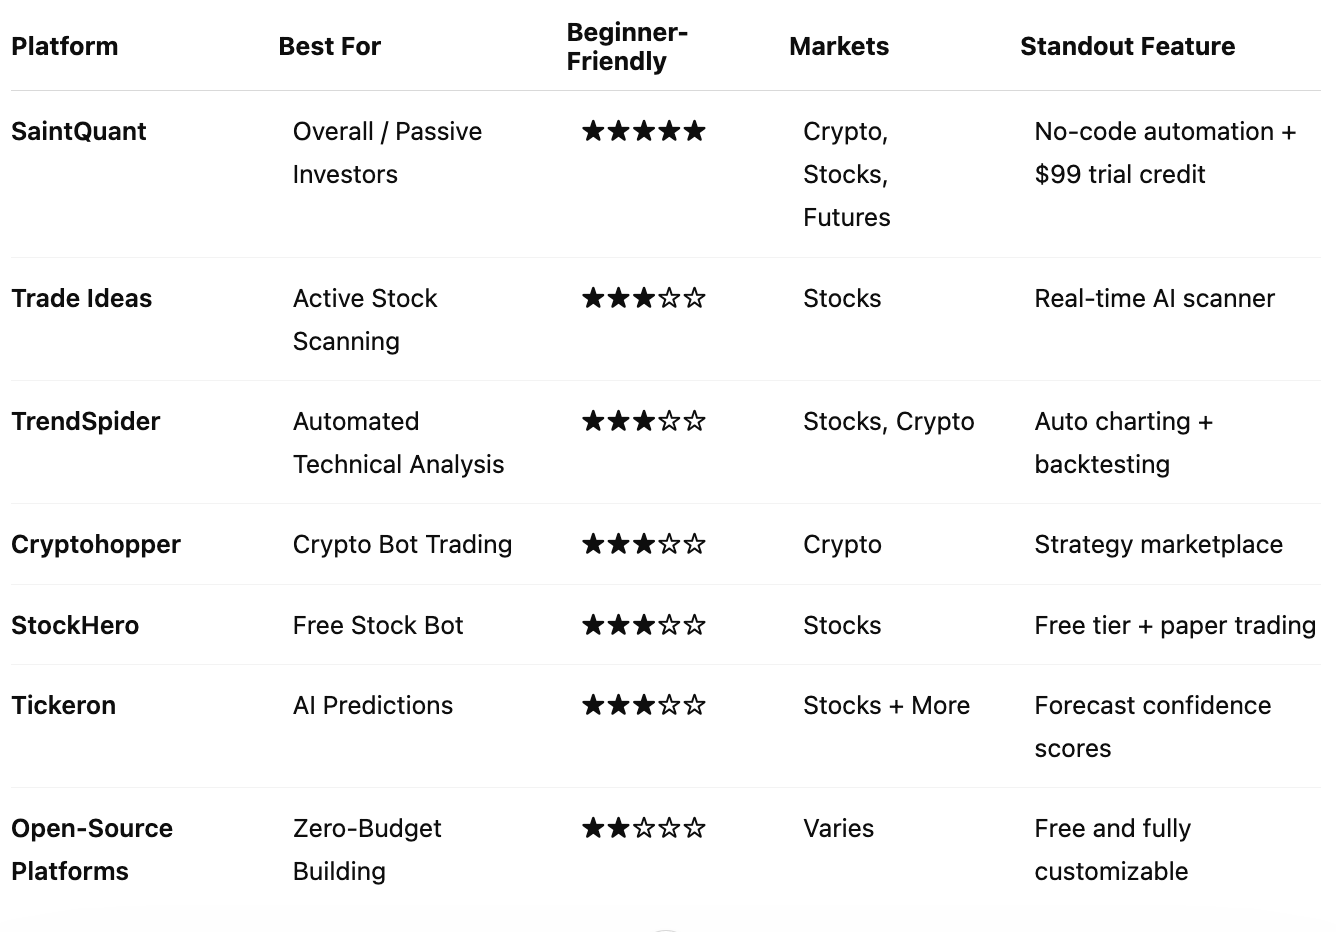The width and height of the screenshot is (1336, 932).
Task: Open the Cryptohopper platform name
Action: click(96, 544)
